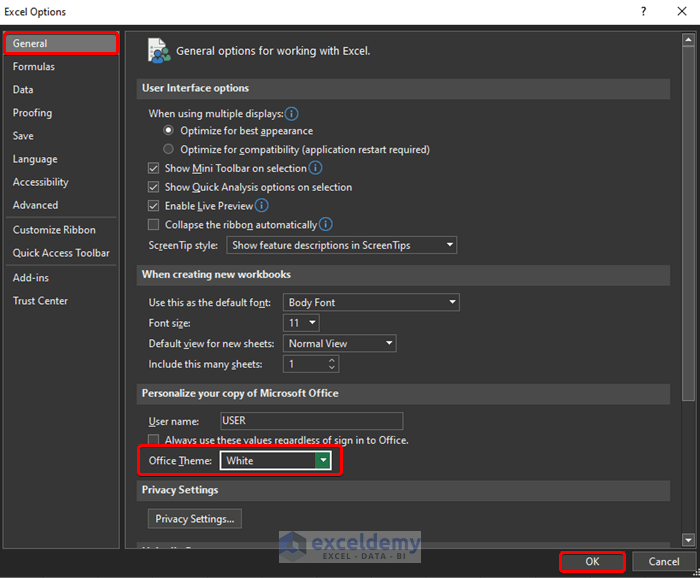Click the OK button
Screen dimensions: 700x578
pos(592,561)
